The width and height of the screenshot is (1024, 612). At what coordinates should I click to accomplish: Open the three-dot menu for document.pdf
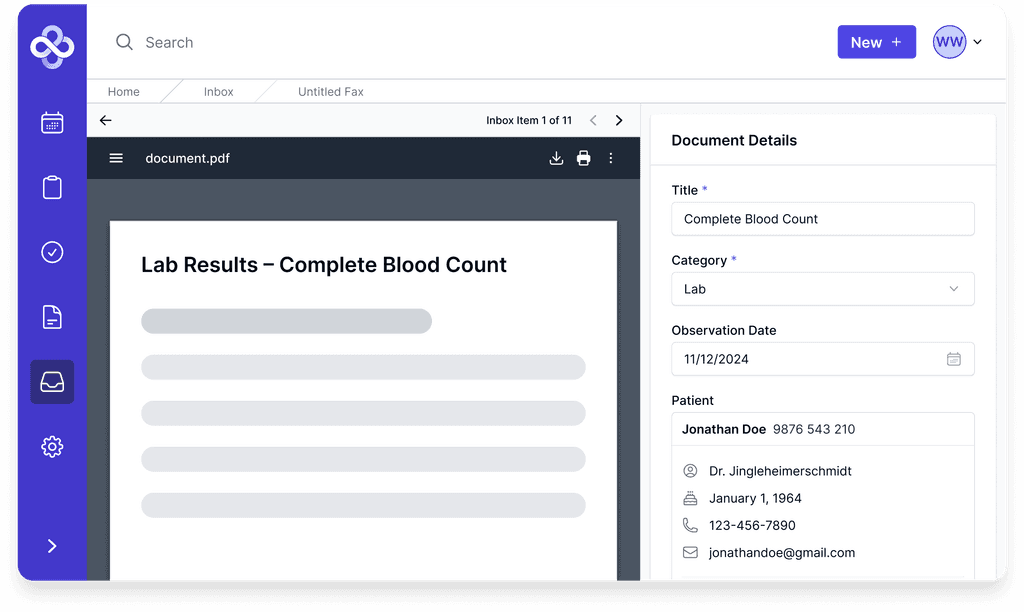point(611,158)
